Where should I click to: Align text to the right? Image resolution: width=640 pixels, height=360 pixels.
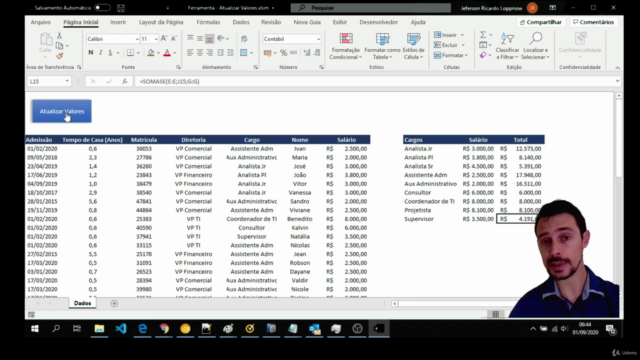click(x=209, y=53)
